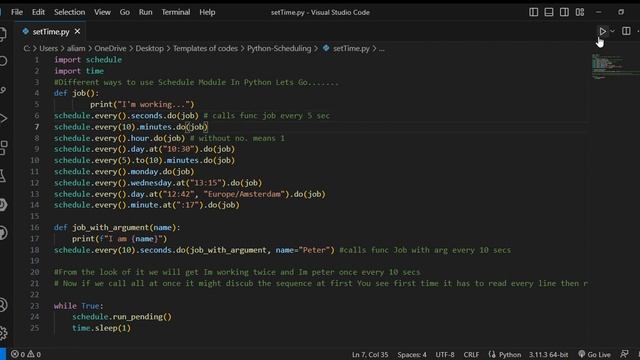640x360 pixels.
Task: Select the setTime.py editor tab
Action: pos(51,31)
